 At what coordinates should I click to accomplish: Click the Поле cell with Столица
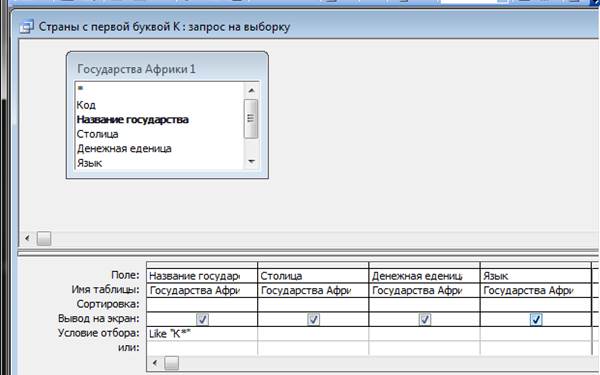pyautogui.click(x=313, y=276)
